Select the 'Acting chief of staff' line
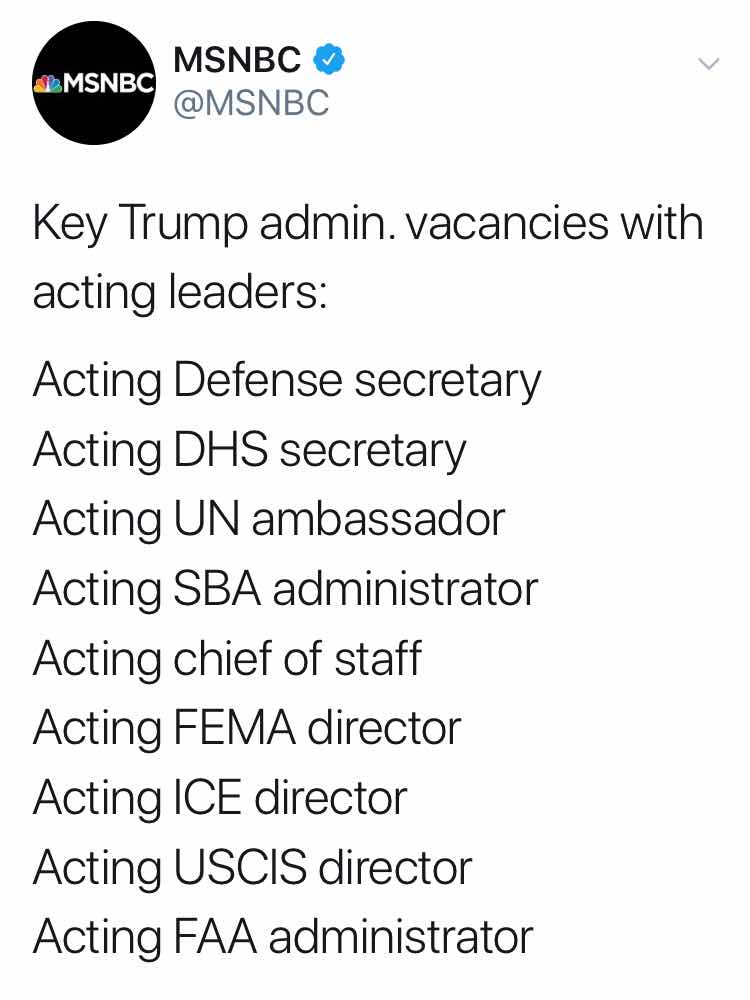Screen dimensions: 750x1000 click(x=227, y=659)
